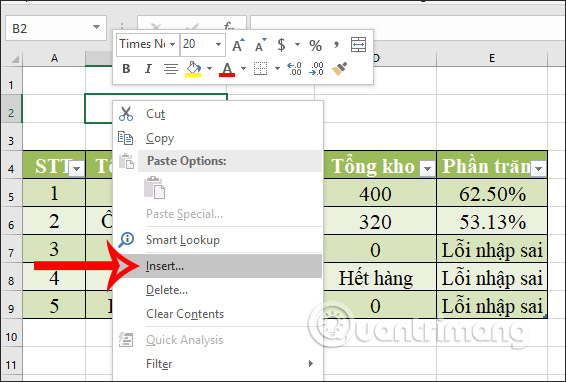Viewport: 566px width, 382px height.
Task: Increase font size with large A icon
Action: pos(239,45)
